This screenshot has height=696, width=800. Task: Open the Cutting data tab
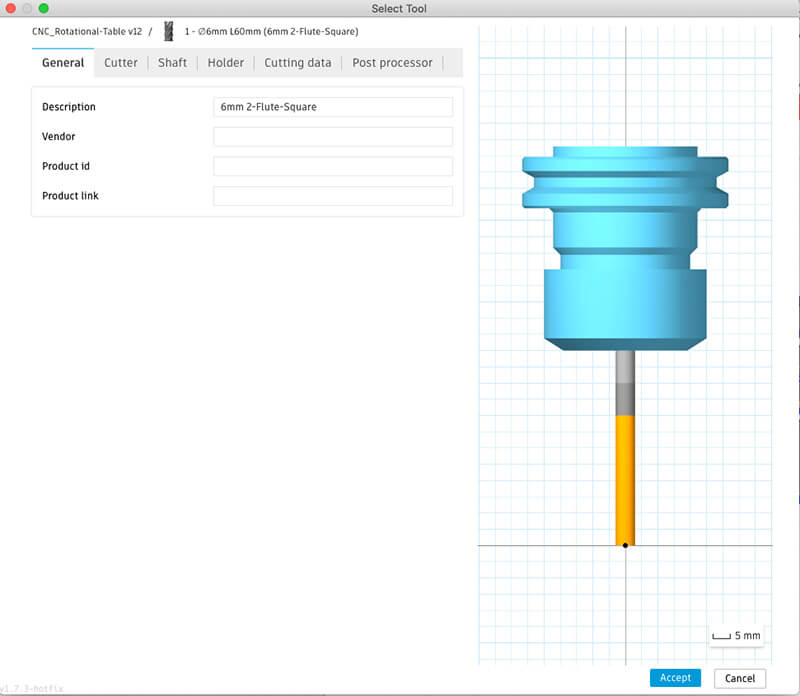pos(297,63)
